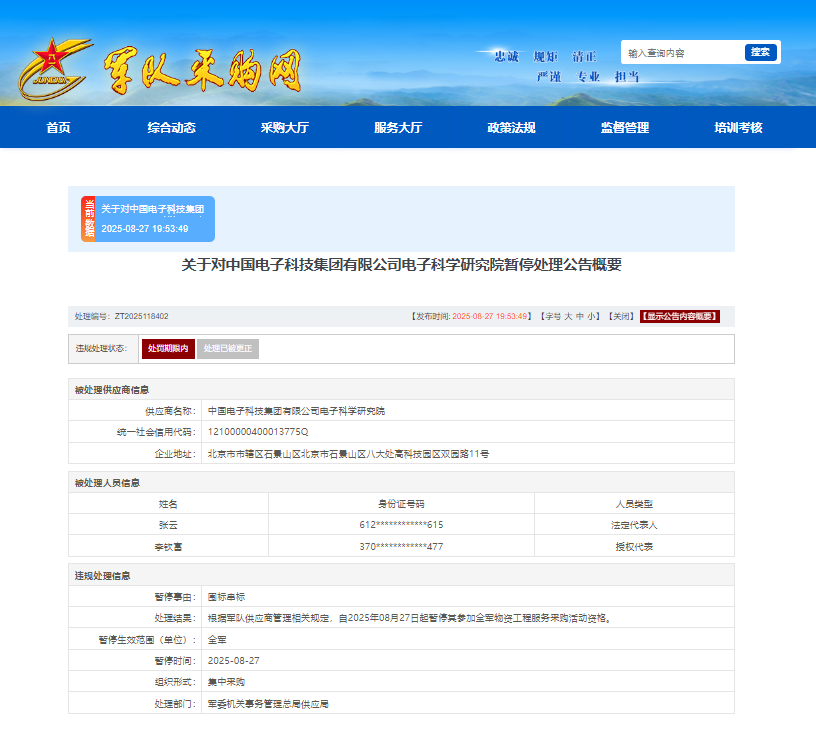Click the 关闭 close link

[621, 316]
